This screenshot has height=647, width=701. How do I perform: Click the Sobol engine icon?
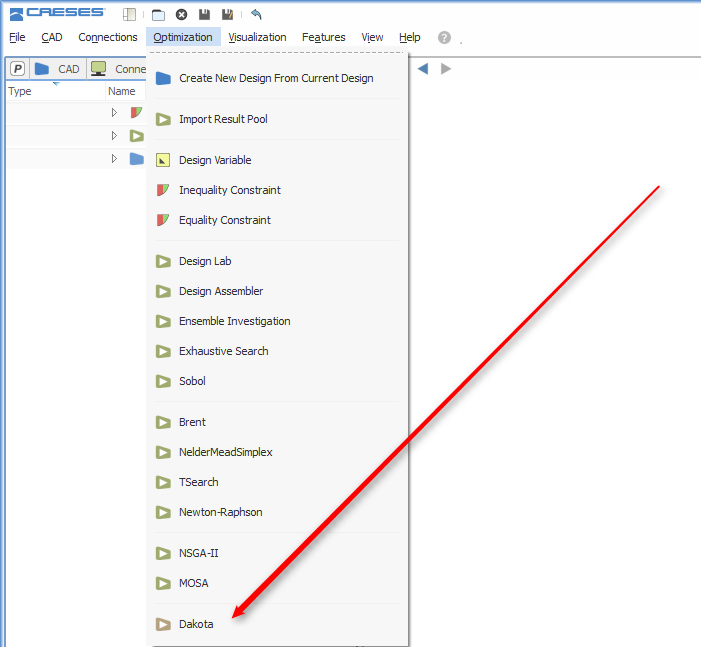tap(163, 381)
